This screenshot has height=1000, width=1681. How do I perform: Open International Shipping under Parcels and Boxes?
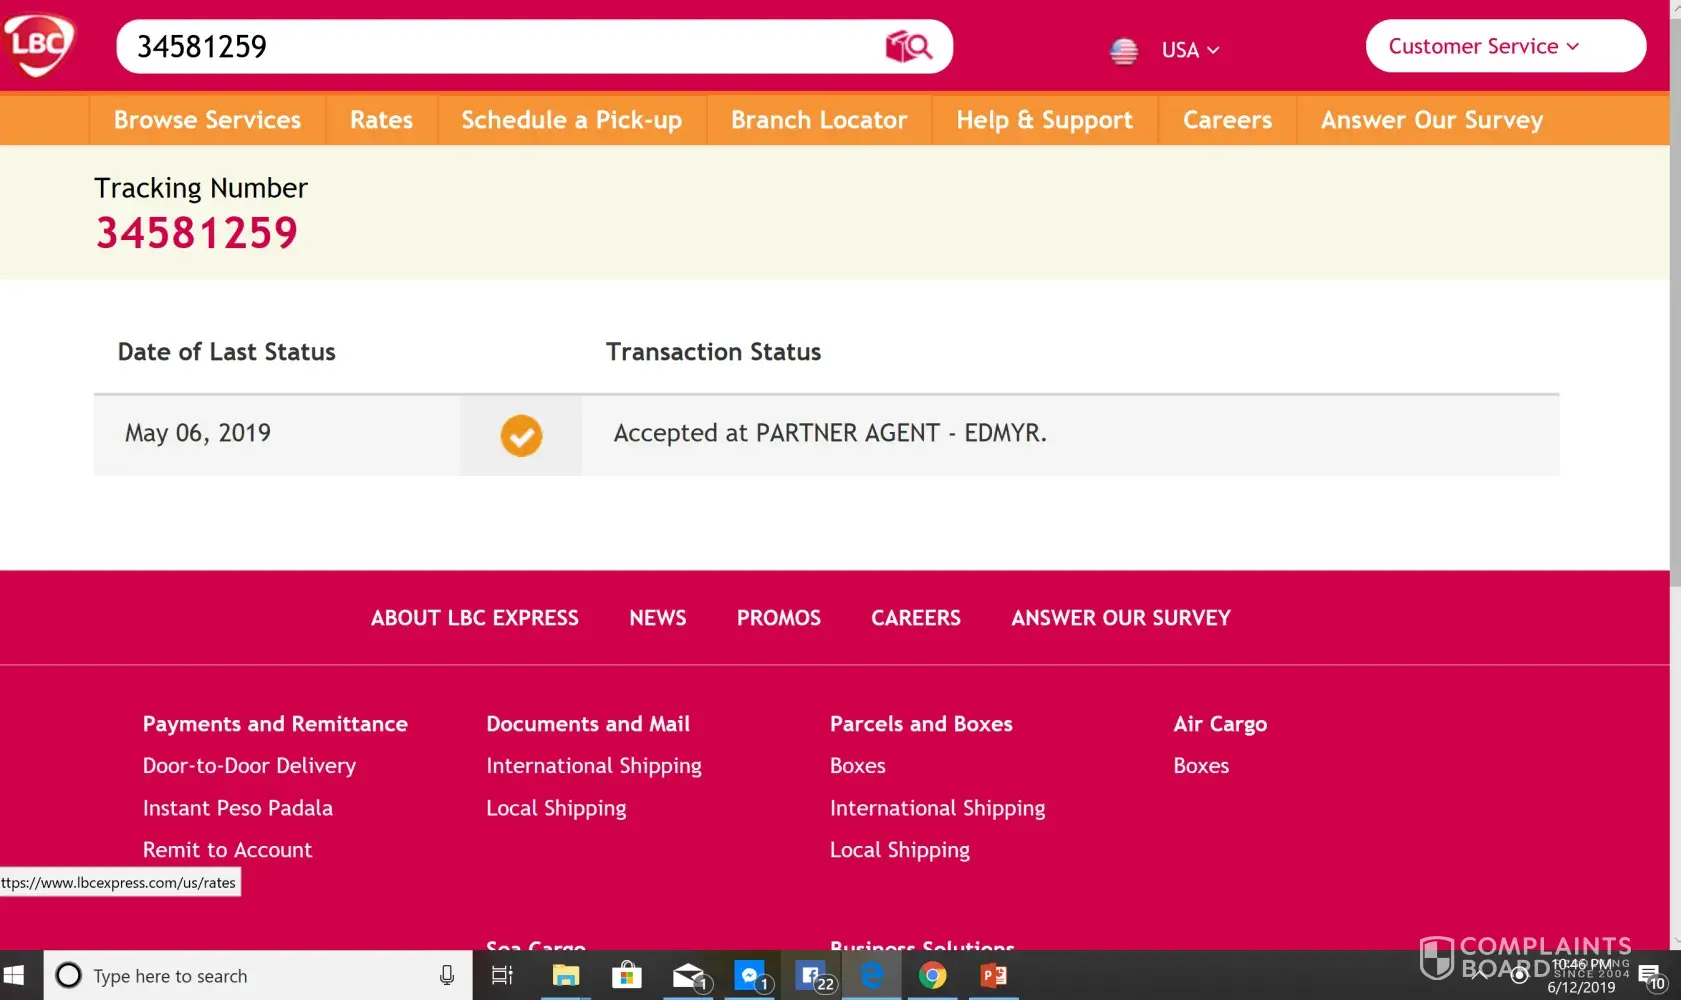tap(938, 808)
